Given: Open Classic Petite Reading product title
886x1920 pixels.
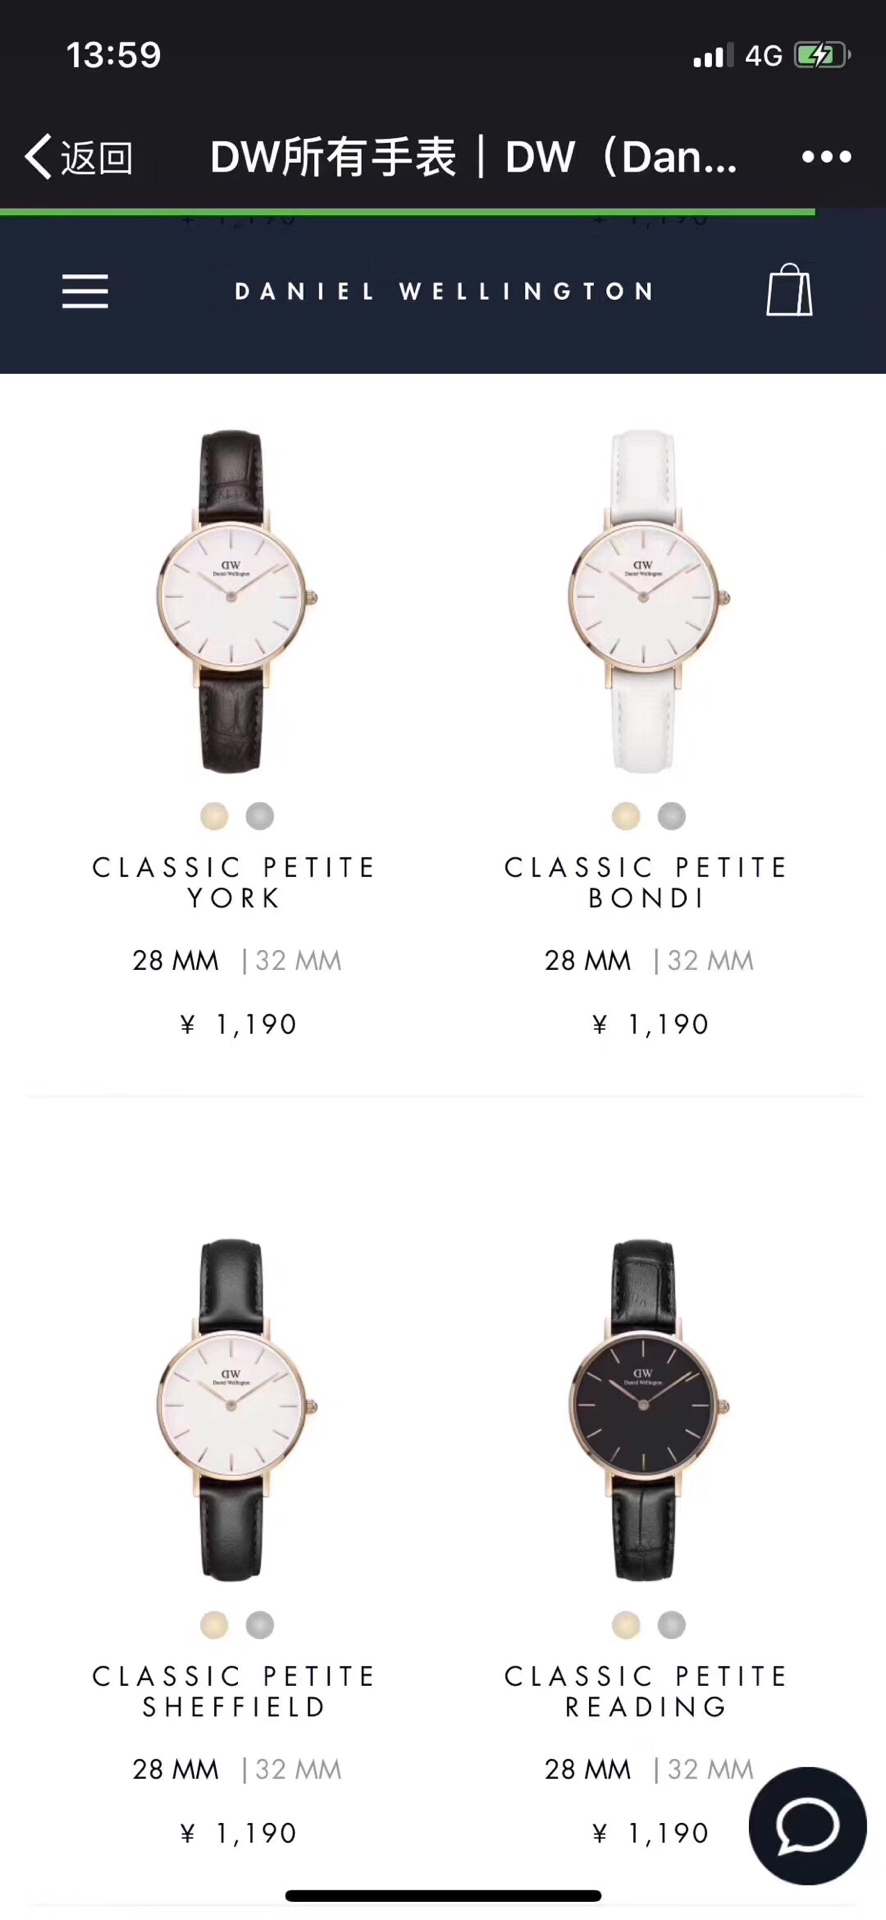Looking at the screenshot, I should pos(647,1691).
